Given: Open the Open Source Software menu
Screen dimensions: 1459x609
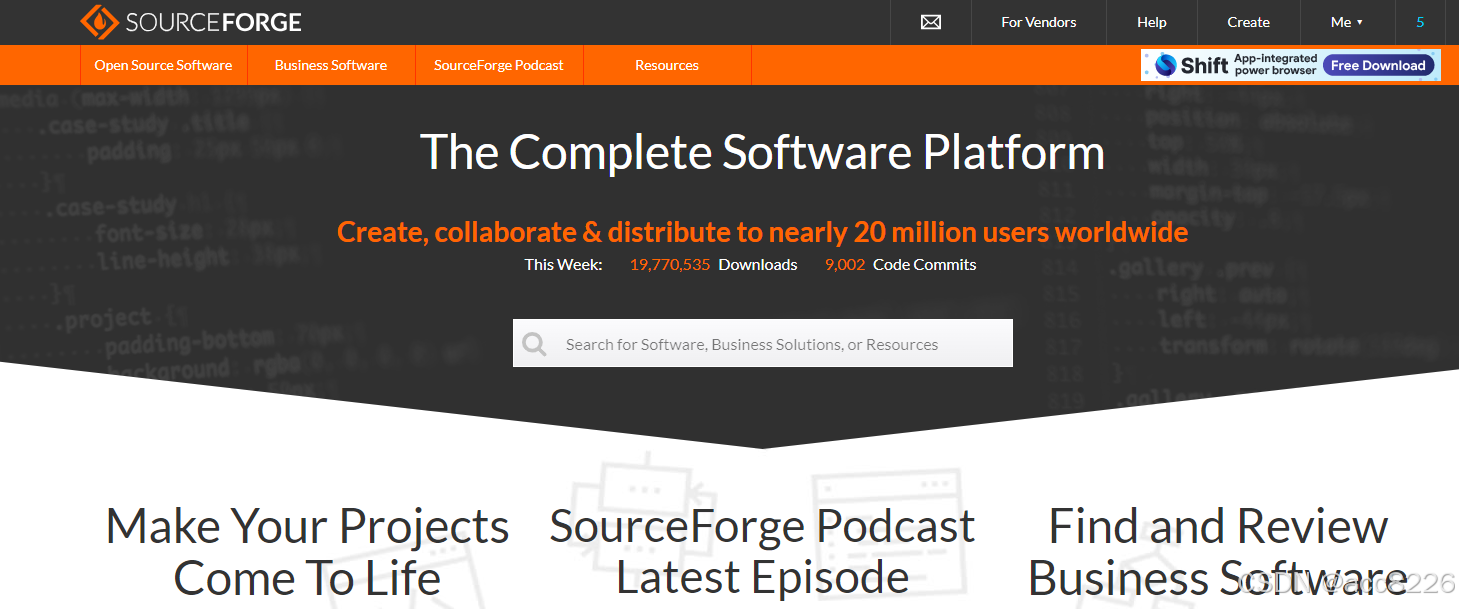Looking at the screenshot, I should coord(163,65).
